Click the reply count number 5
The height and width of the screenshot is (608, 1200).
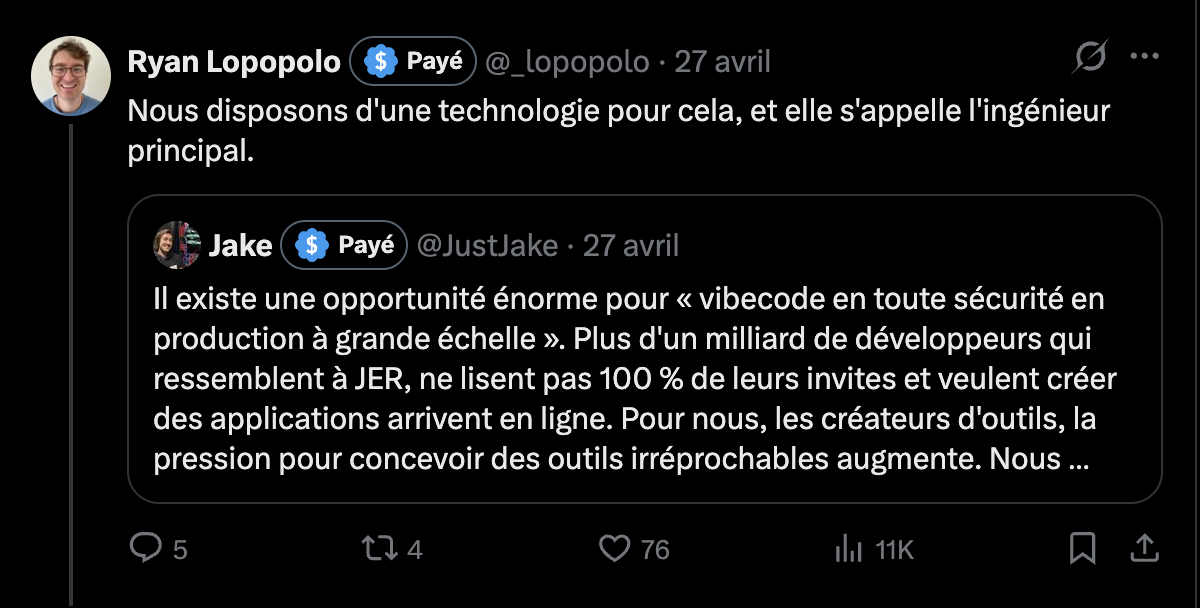point(180,549)
